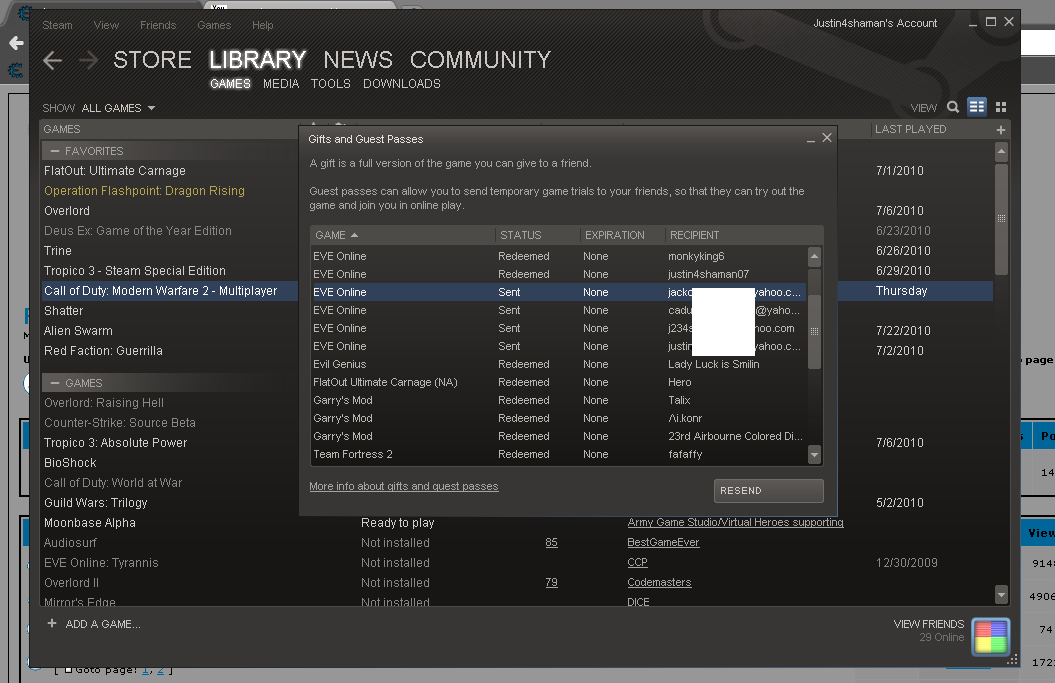Close the Gifts and Guest Passes dialog
The width and height of the screenshot is (1055, 683).
[x=827, y=138]
